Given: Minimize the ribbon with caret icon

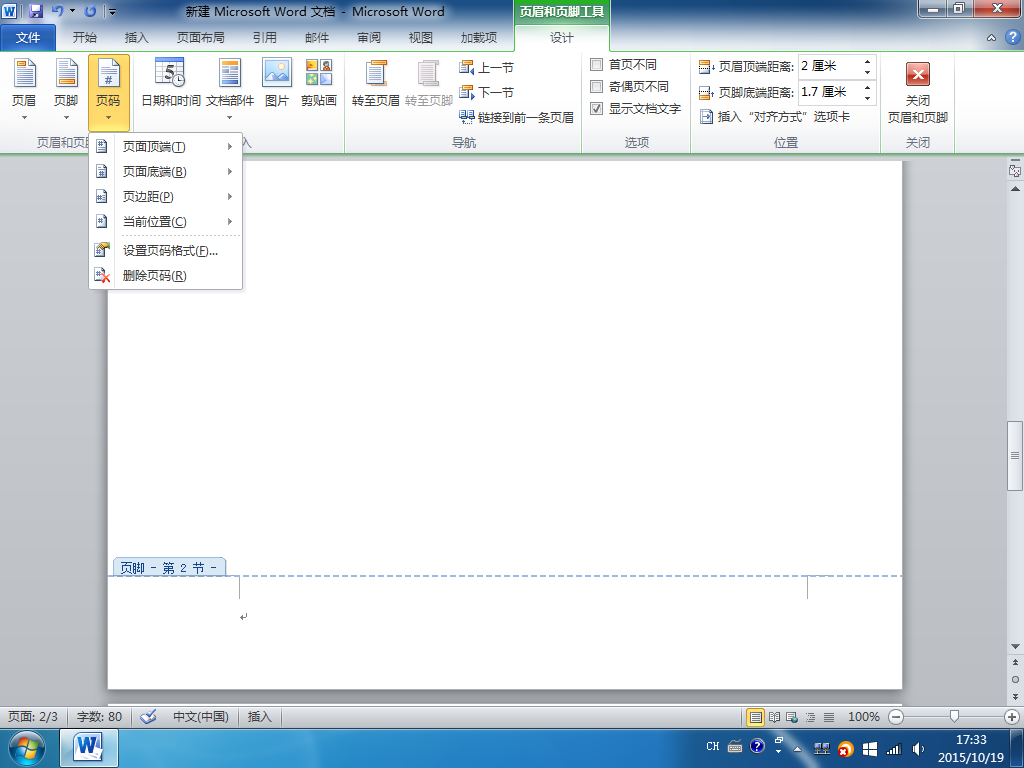Looking at the screenshot, I should click(991, 38).
